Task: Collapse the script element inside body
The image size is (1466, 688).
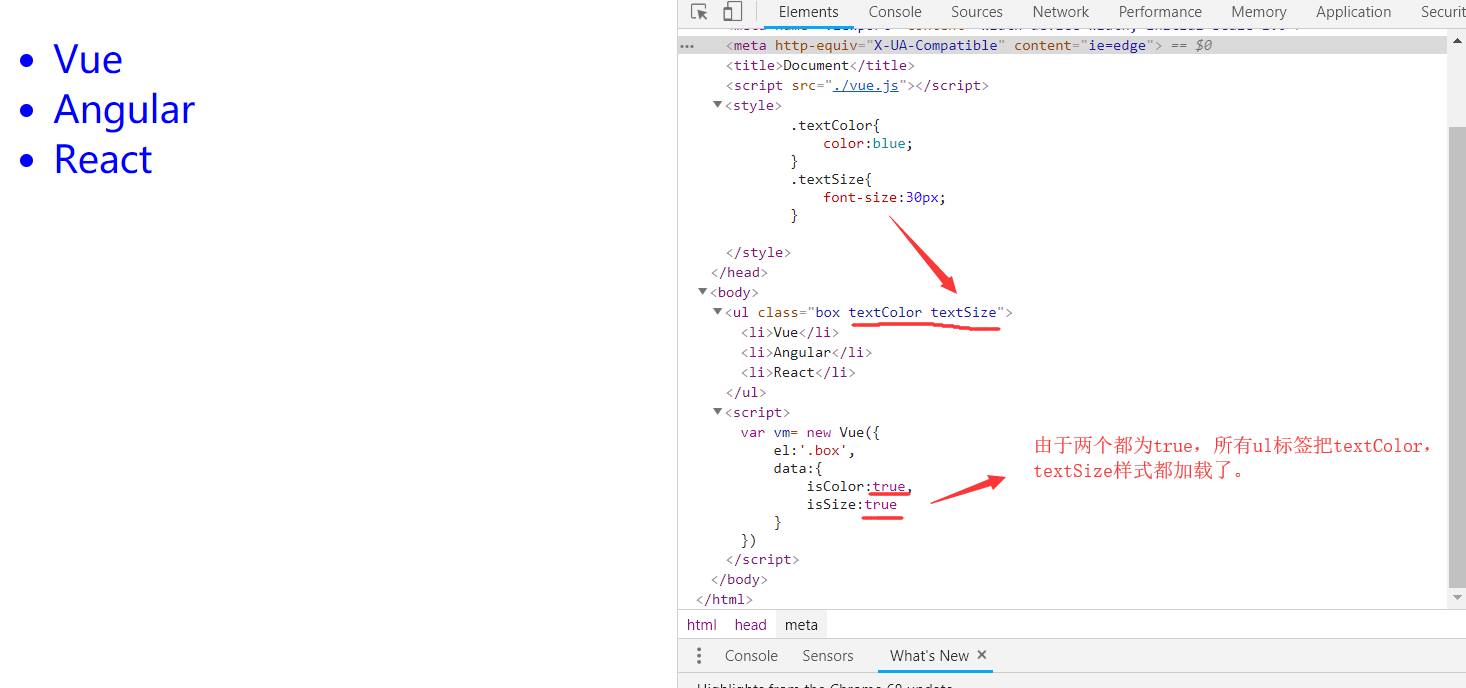Action: (x=718, y=412)
